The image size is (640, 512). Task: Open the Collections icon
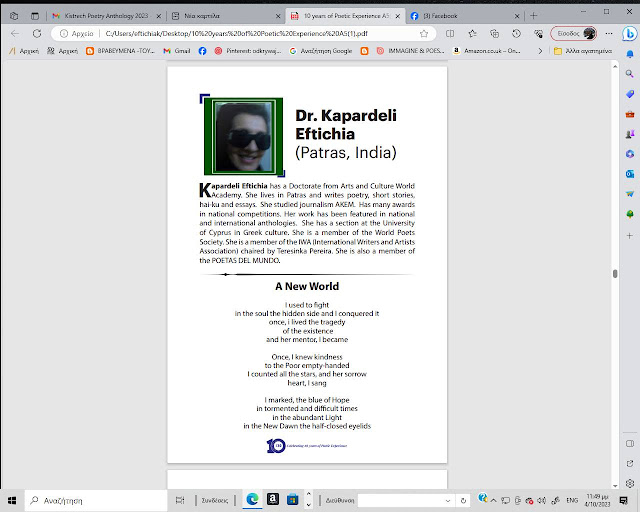point(494,33)
